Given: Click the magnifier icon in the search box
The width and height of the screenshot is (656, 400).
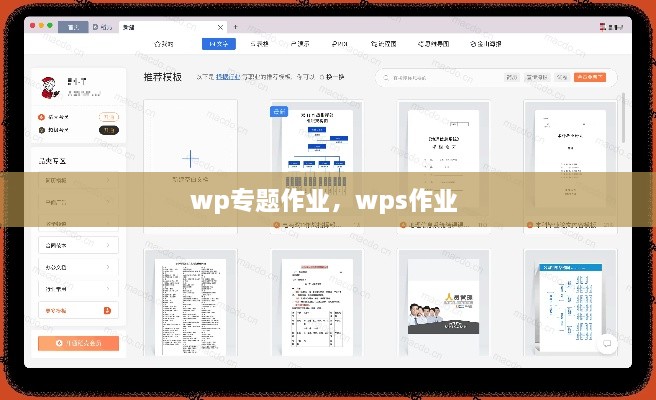Looking at the screenshot, I should (386, 77).
